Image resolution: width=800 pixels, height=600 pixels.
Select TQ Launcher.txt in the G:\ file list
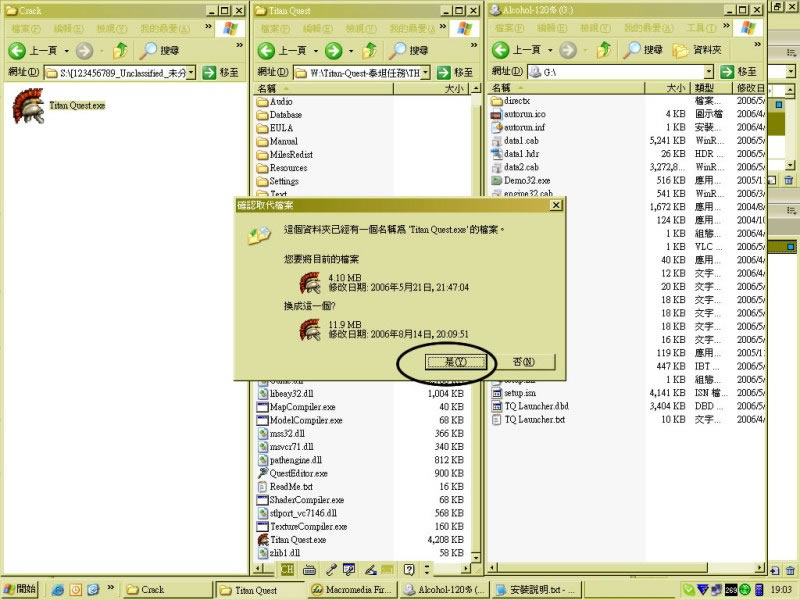[528, 420]
